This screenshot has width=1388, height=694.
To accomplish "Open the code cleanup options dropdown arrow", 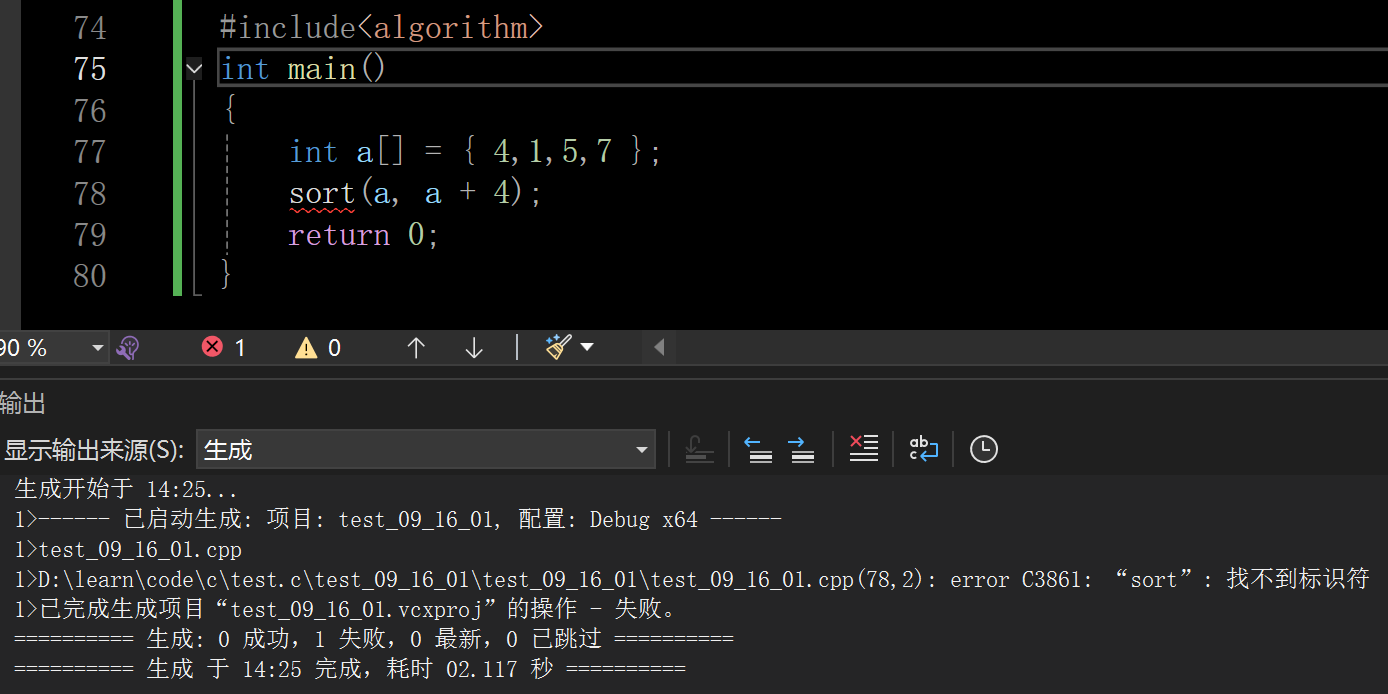I will 587,347.
